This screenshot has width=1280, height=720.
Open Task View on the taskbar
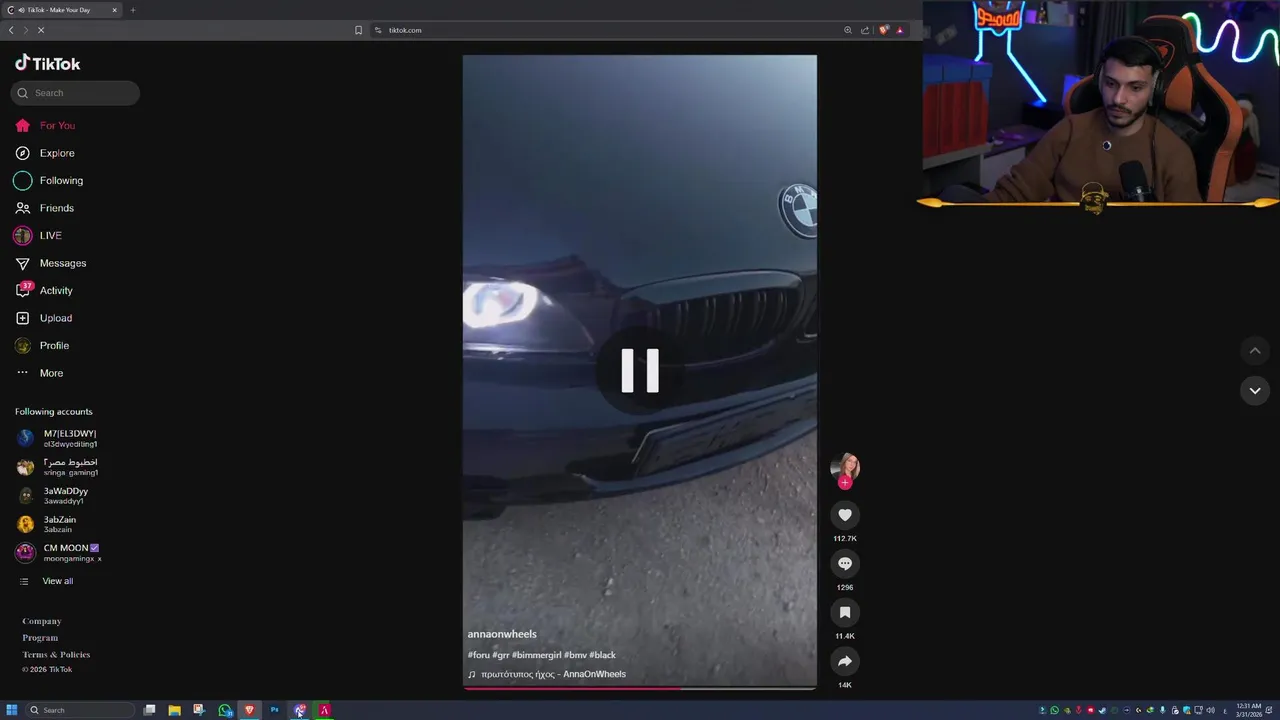click(x=149, y=710)
